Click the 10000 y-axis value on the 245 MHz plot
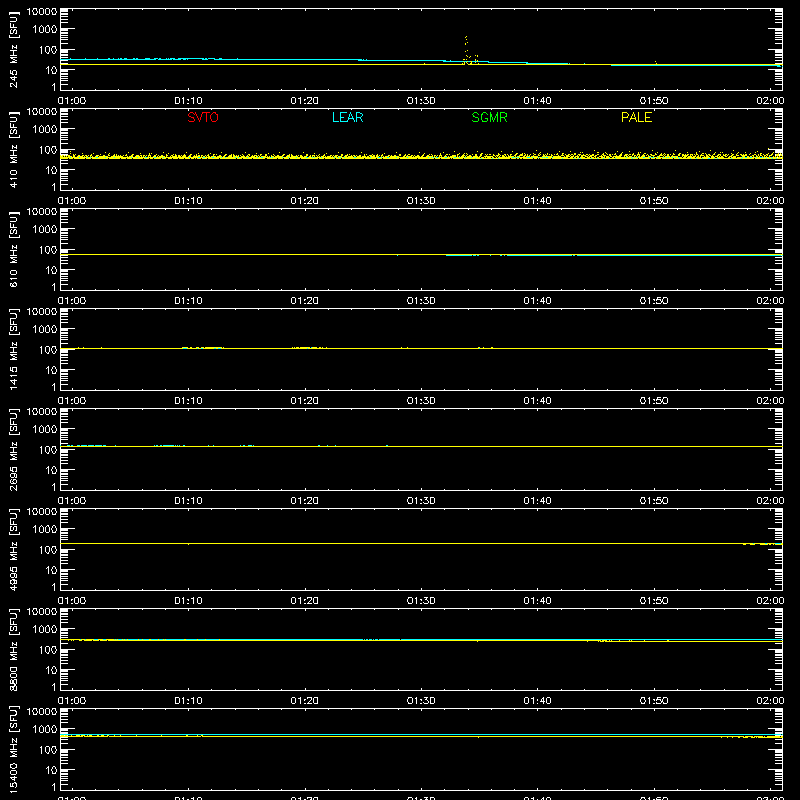800x800 pixels. (42, 12)
